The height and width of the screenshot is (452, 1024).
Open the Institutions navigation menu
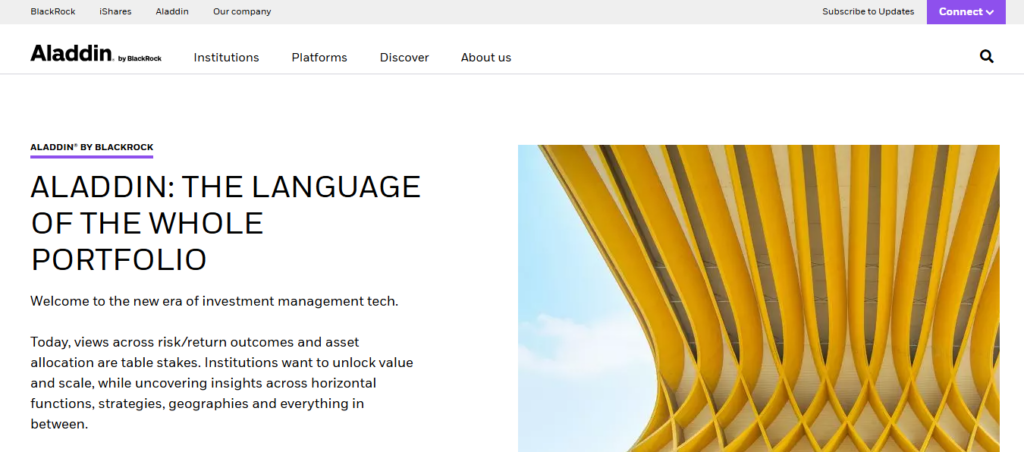[x=226, y=58]
